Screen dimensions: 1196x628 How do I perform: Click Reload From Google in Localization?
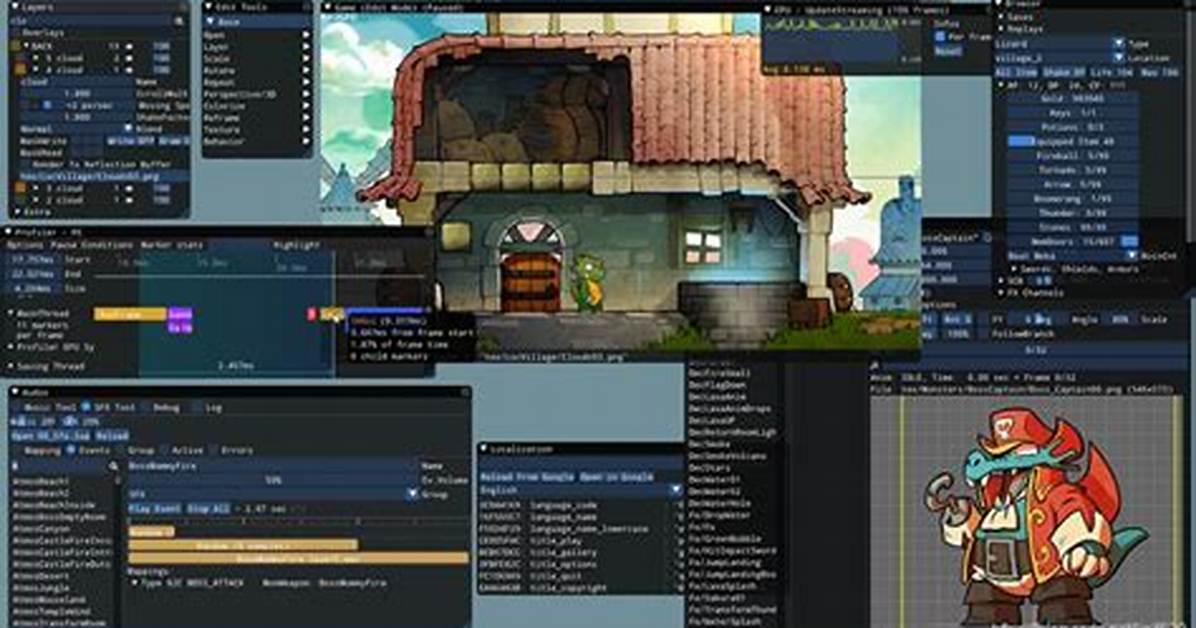526,477
